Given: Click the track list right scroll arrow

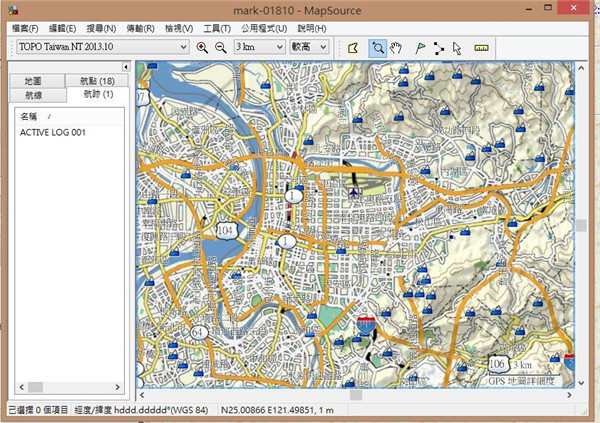Looking at the screenshot, I should pos(117,387).
